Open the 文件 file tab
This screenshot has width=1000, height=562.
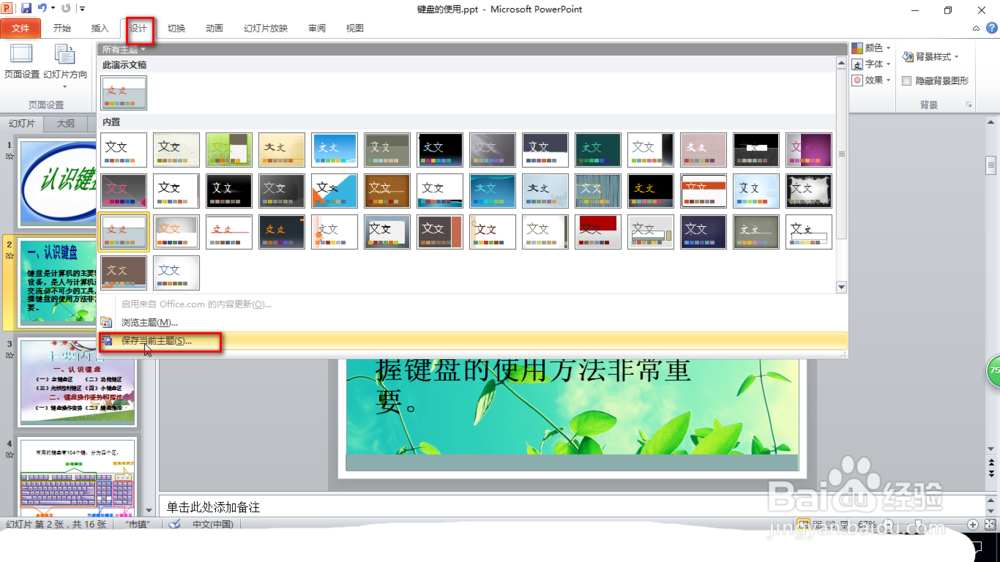20,28
